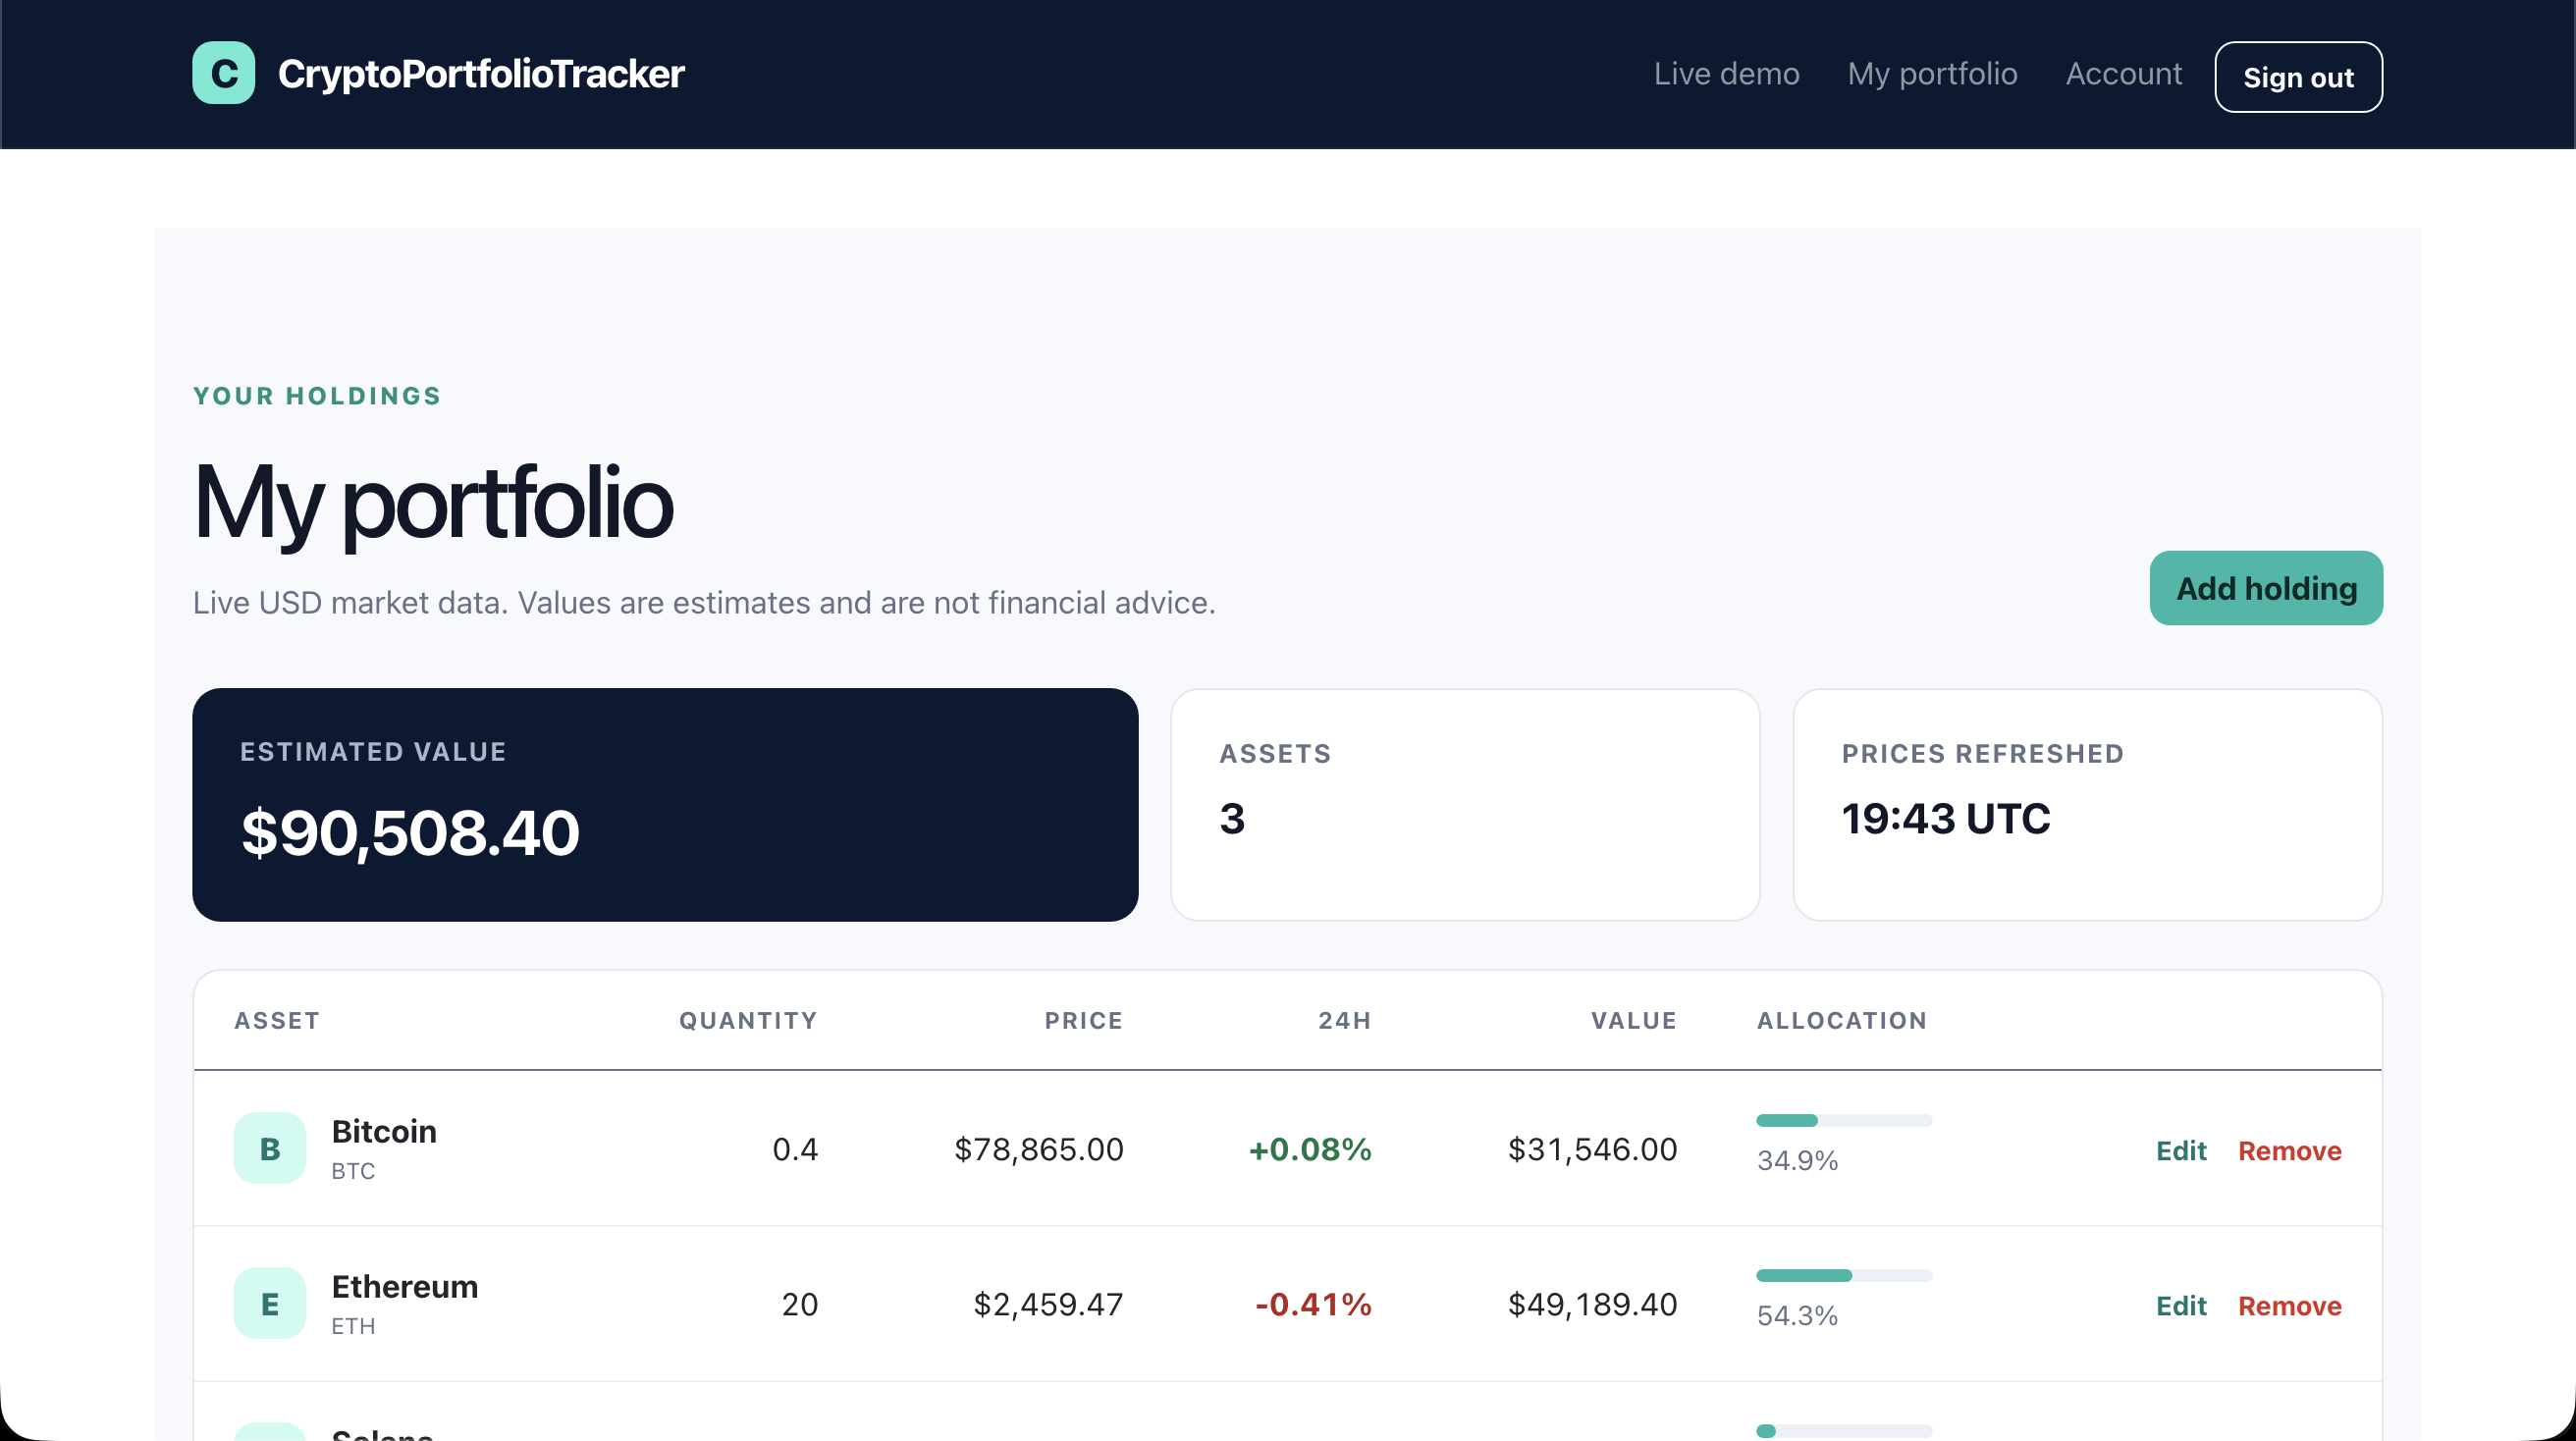The width and height of the screenshot is (2576, 1441).
Task: Click the Prices refreshed time 19:43 UTC
Action: tap(1945, 819)
